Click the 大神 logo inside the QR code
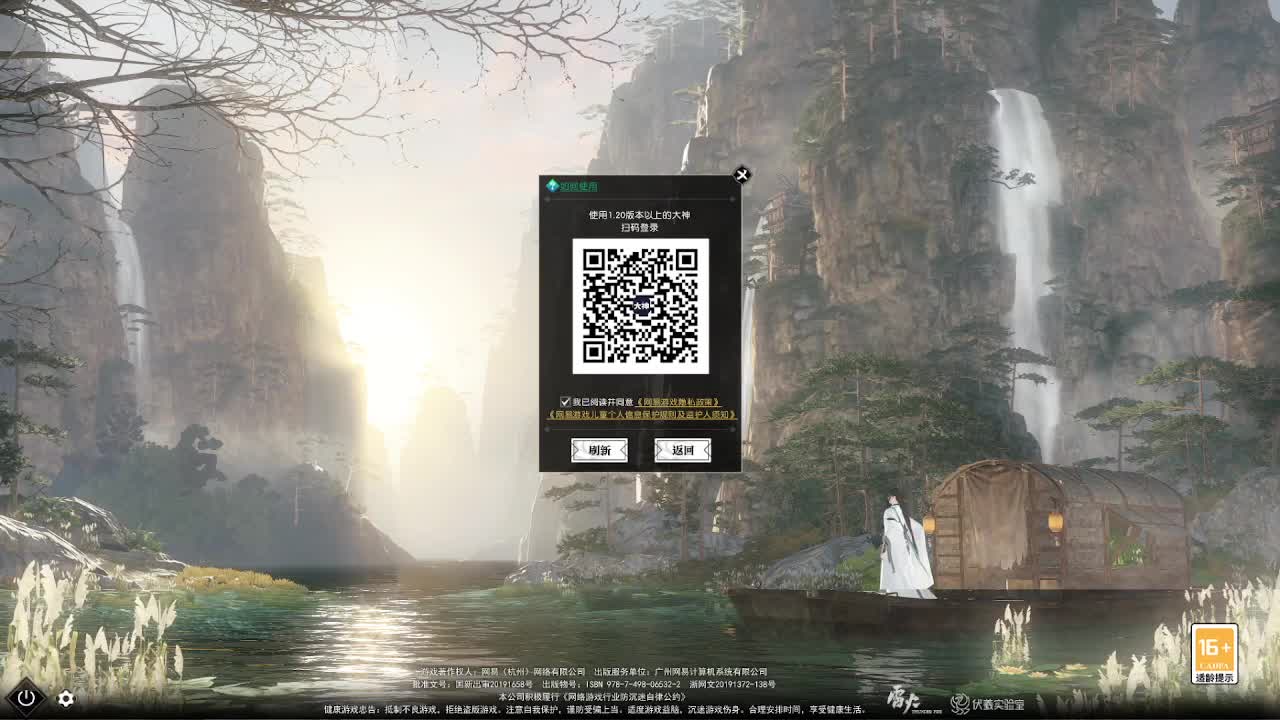The width and height of the screenshot is (1280, 720). pyautogui.click(x=640, y=305)
